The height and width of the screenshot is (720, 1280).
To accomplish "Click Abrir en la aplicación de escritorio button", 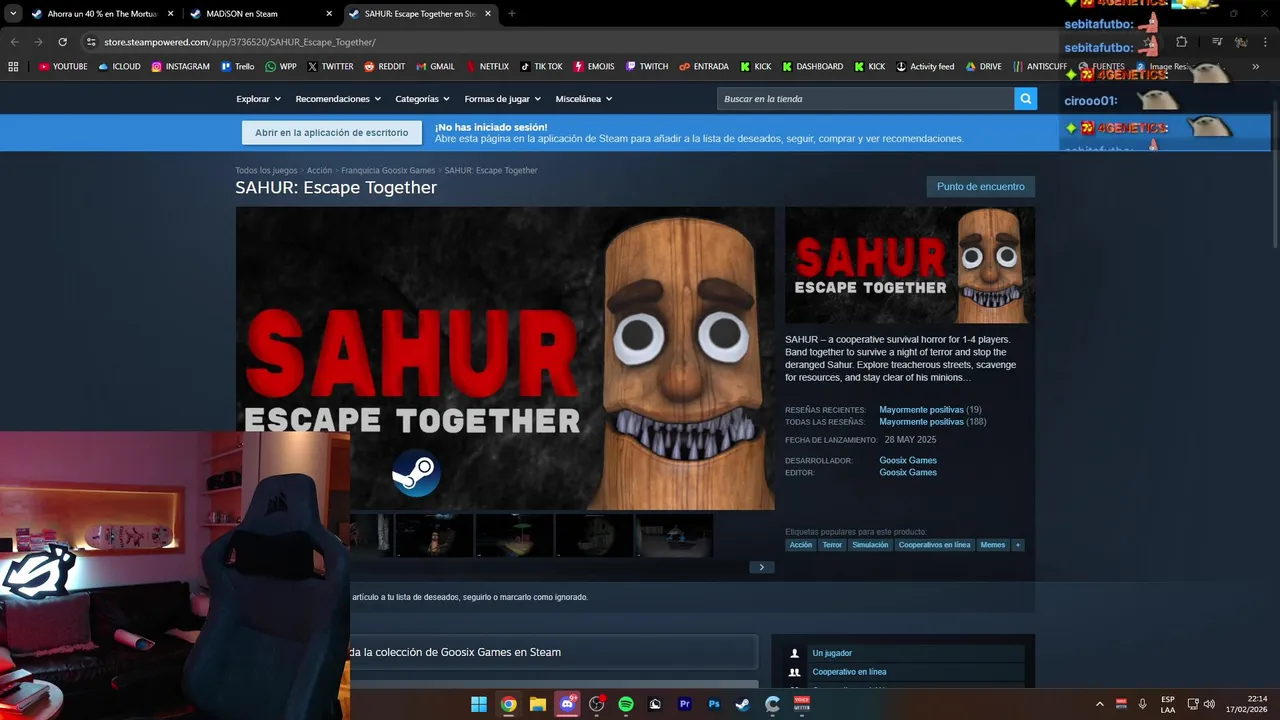I will click(x=331, y=132).
